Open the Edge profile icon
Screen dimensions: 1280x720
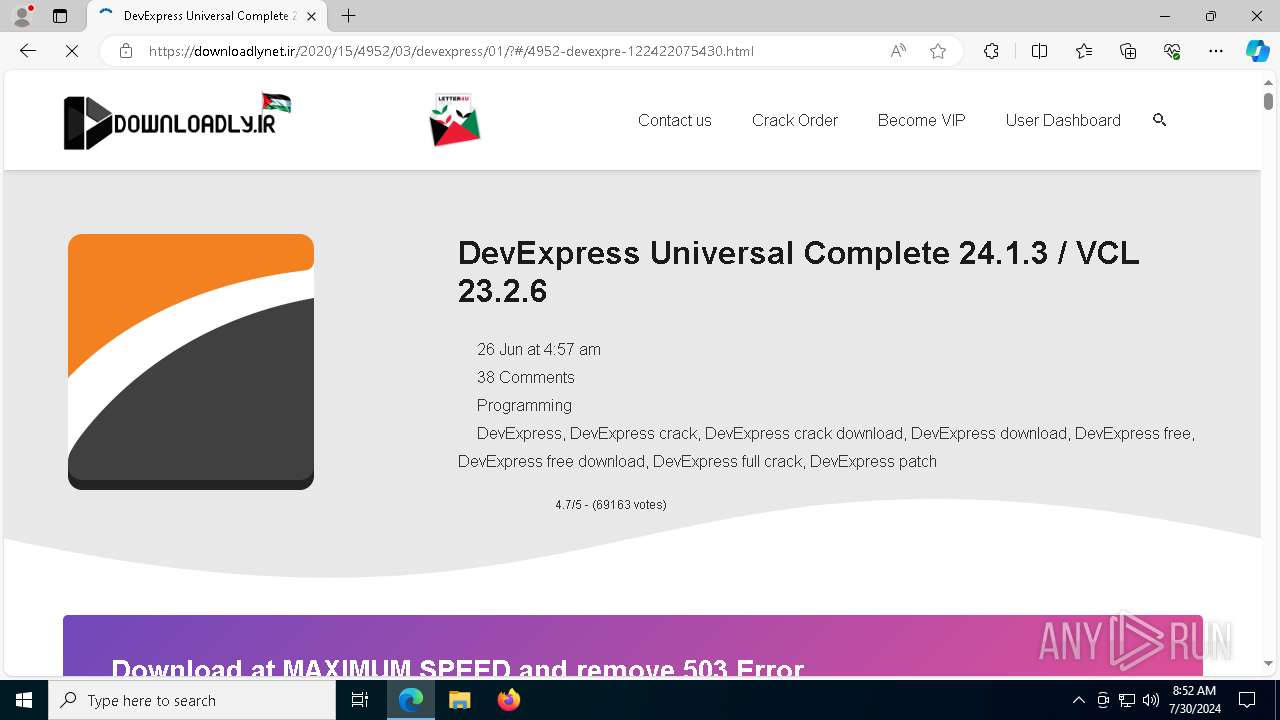coord(22,16)
